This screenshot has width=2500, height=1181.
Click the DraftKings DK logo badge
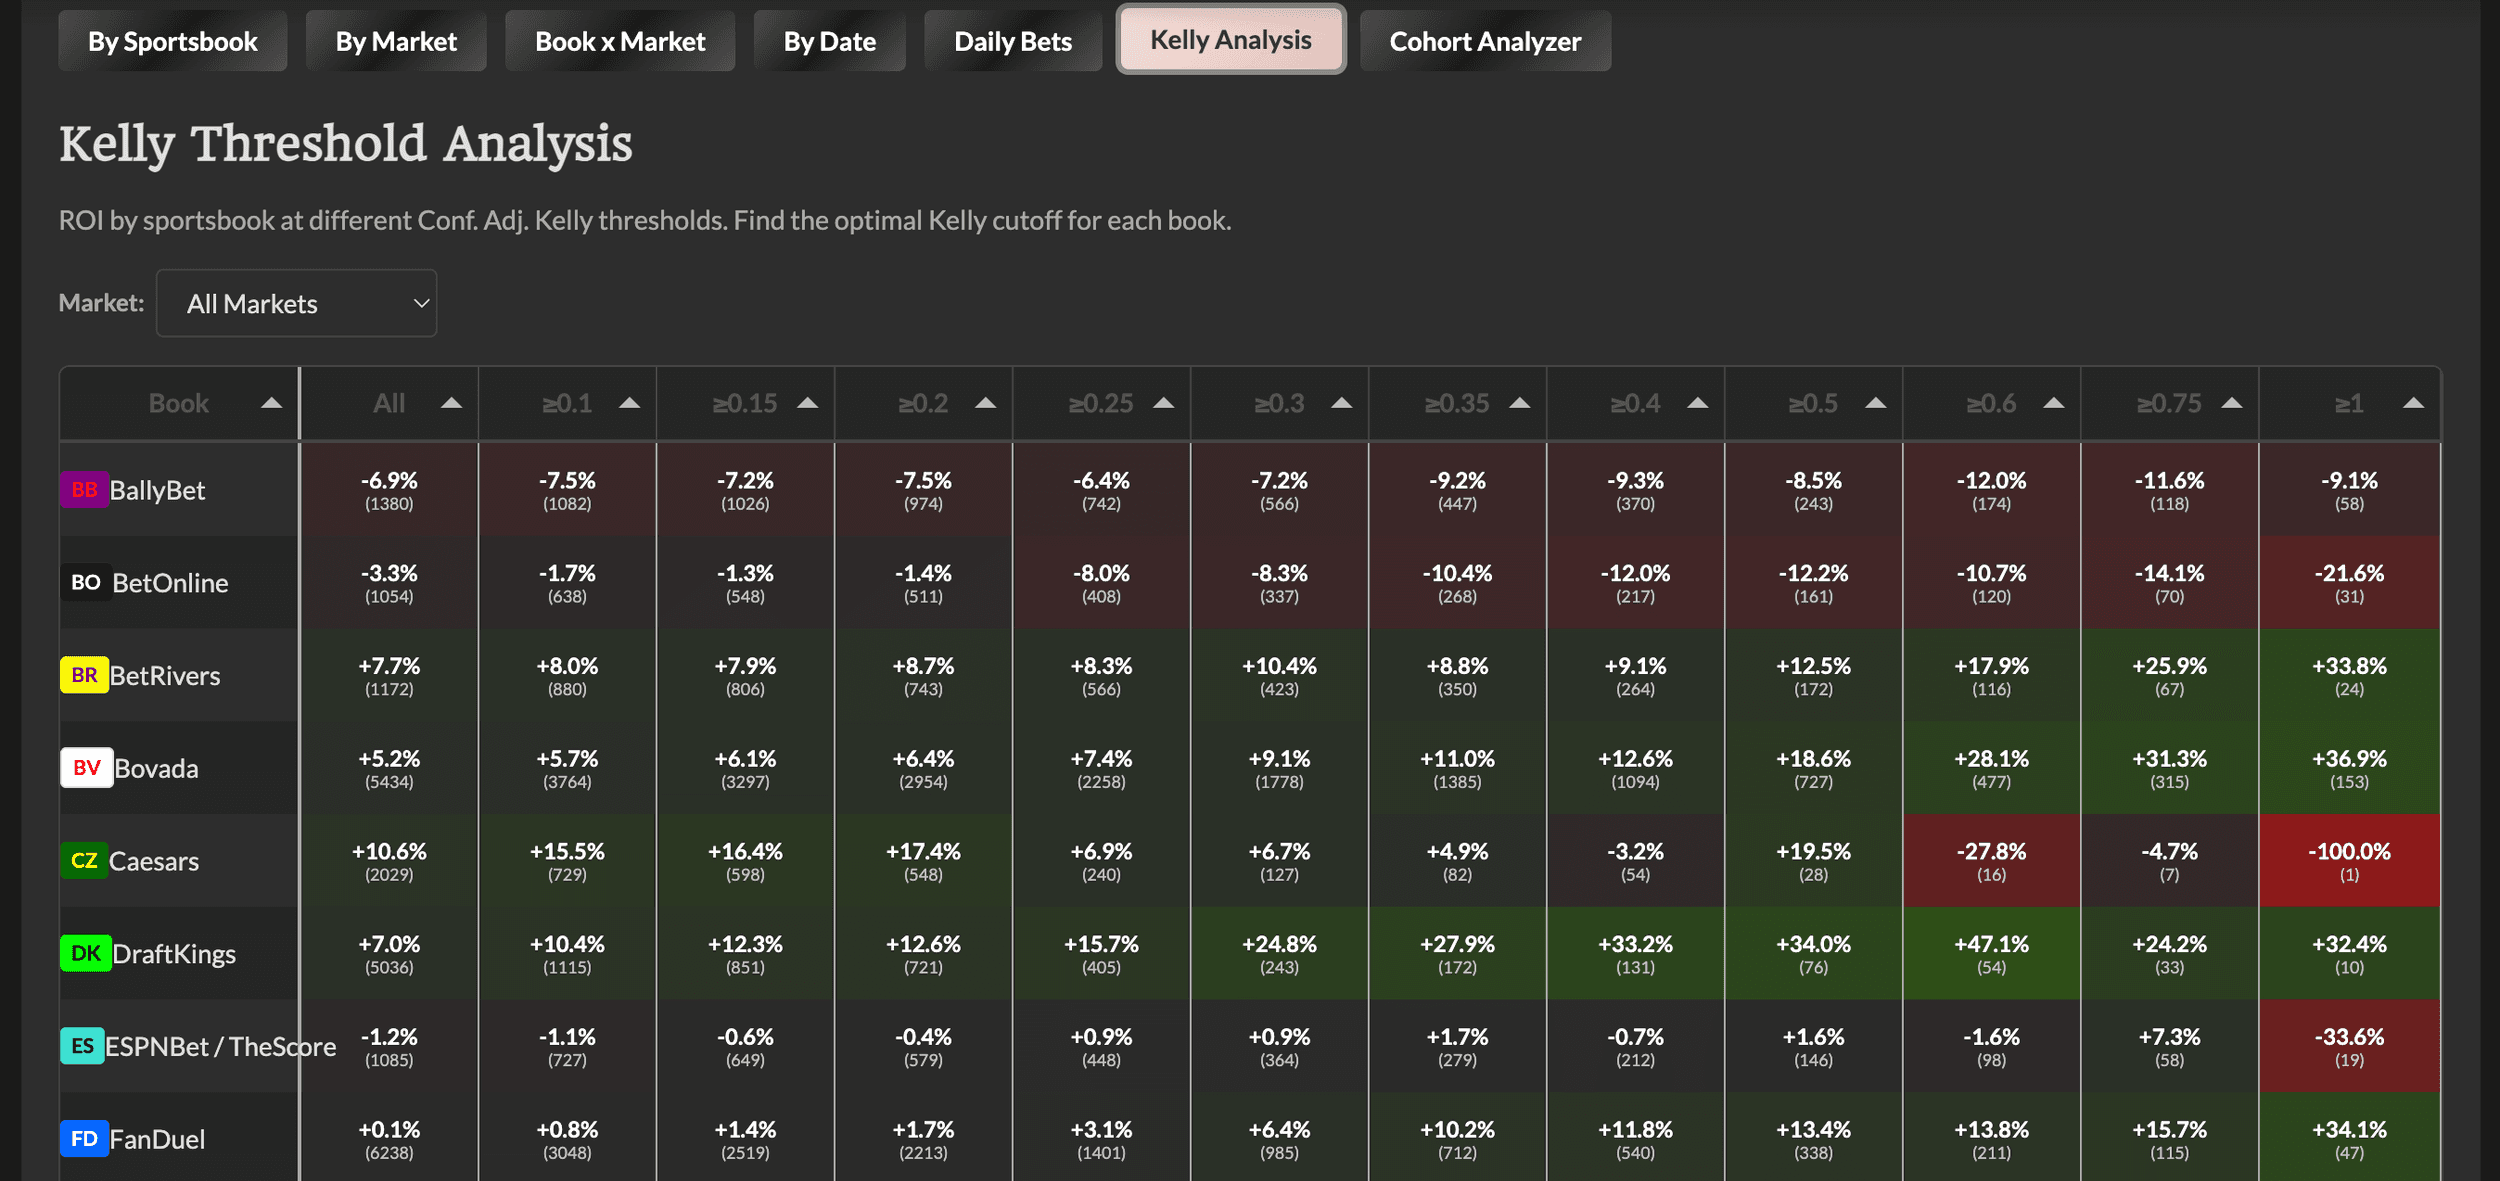click(85, 953)
